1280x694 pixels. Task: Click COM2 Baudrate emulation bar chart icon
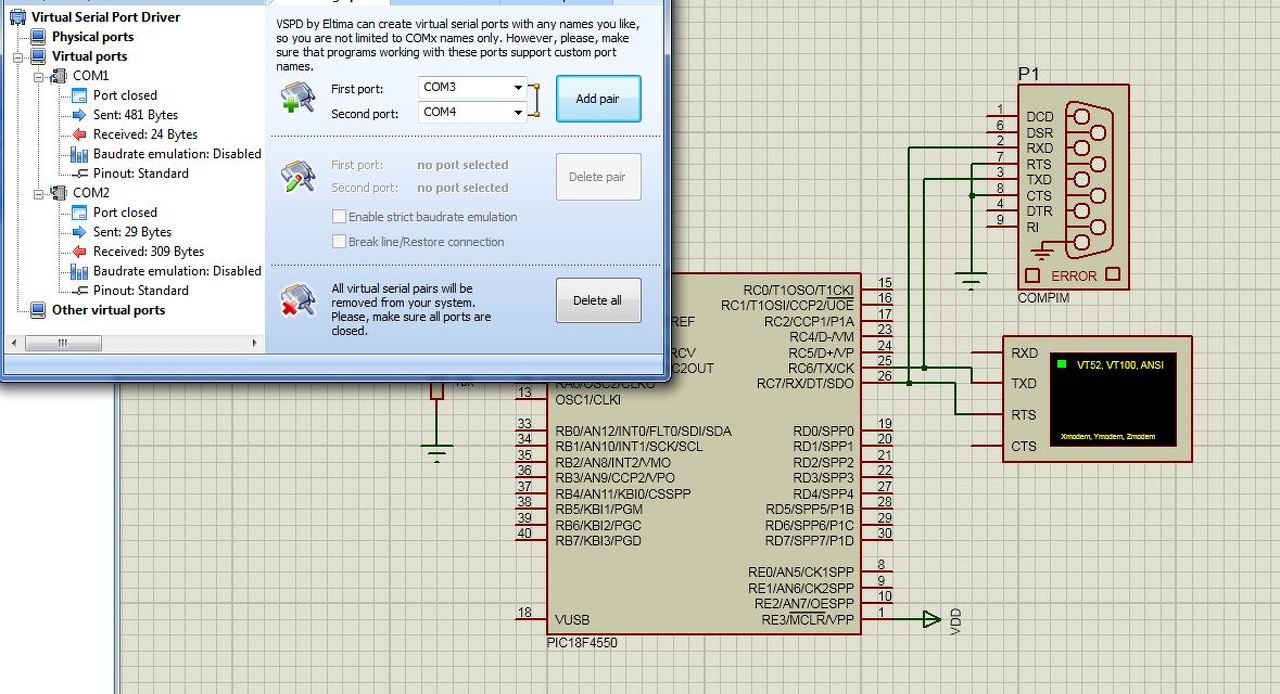tap(79, 271)
